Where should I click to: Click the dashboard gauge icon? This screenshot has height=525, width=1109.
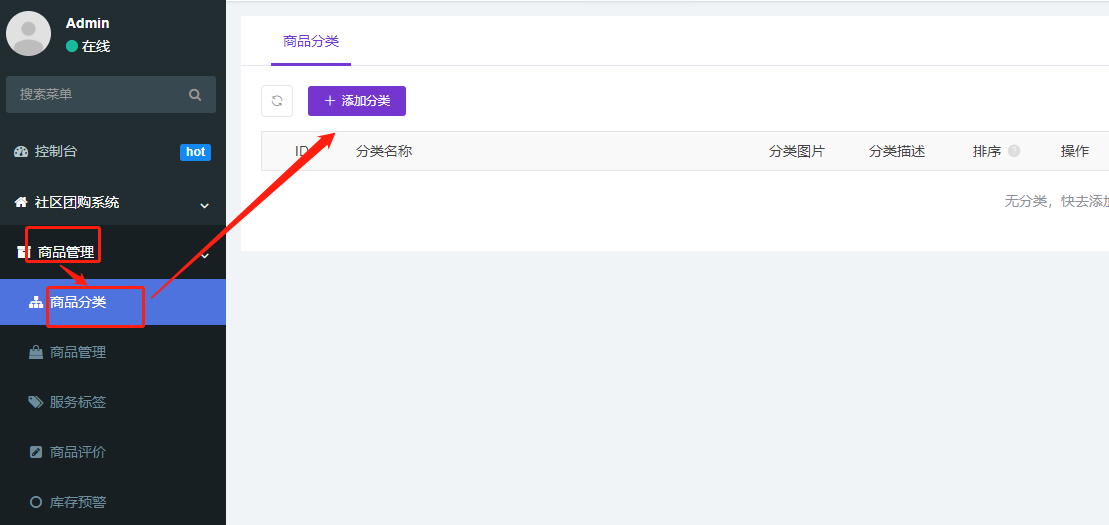point(21,151)
